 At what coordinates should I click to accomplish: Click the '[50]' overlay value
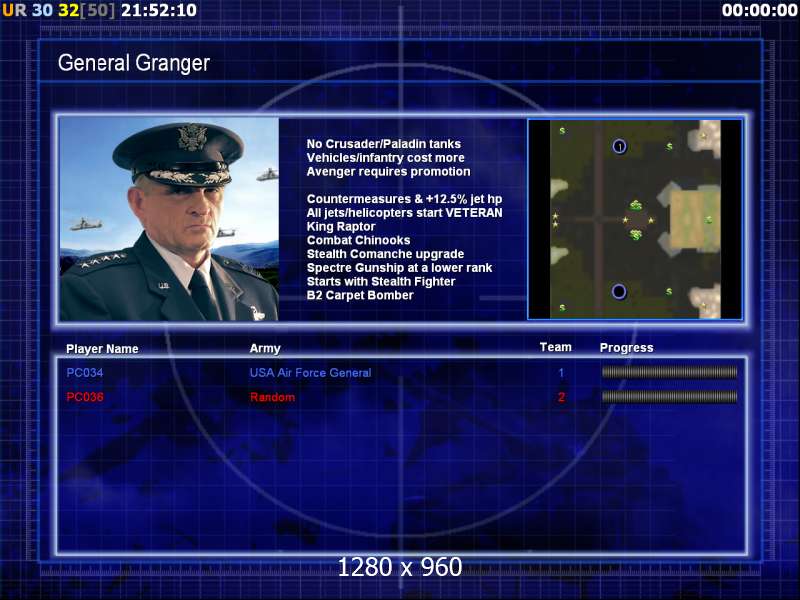97,10
